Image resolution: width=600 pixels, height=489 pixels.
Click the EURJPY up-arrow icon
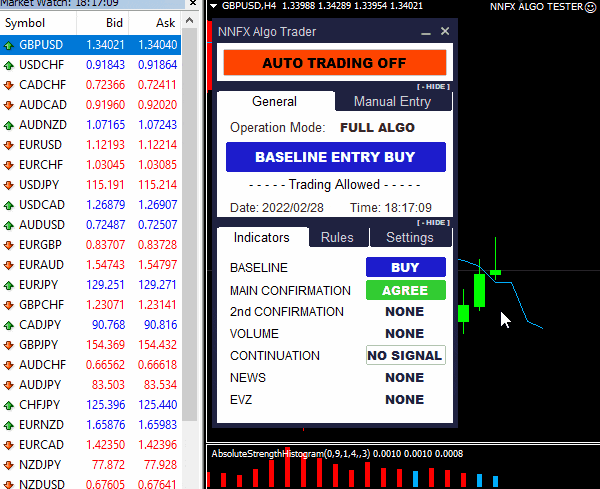click(x=8, y=285)
